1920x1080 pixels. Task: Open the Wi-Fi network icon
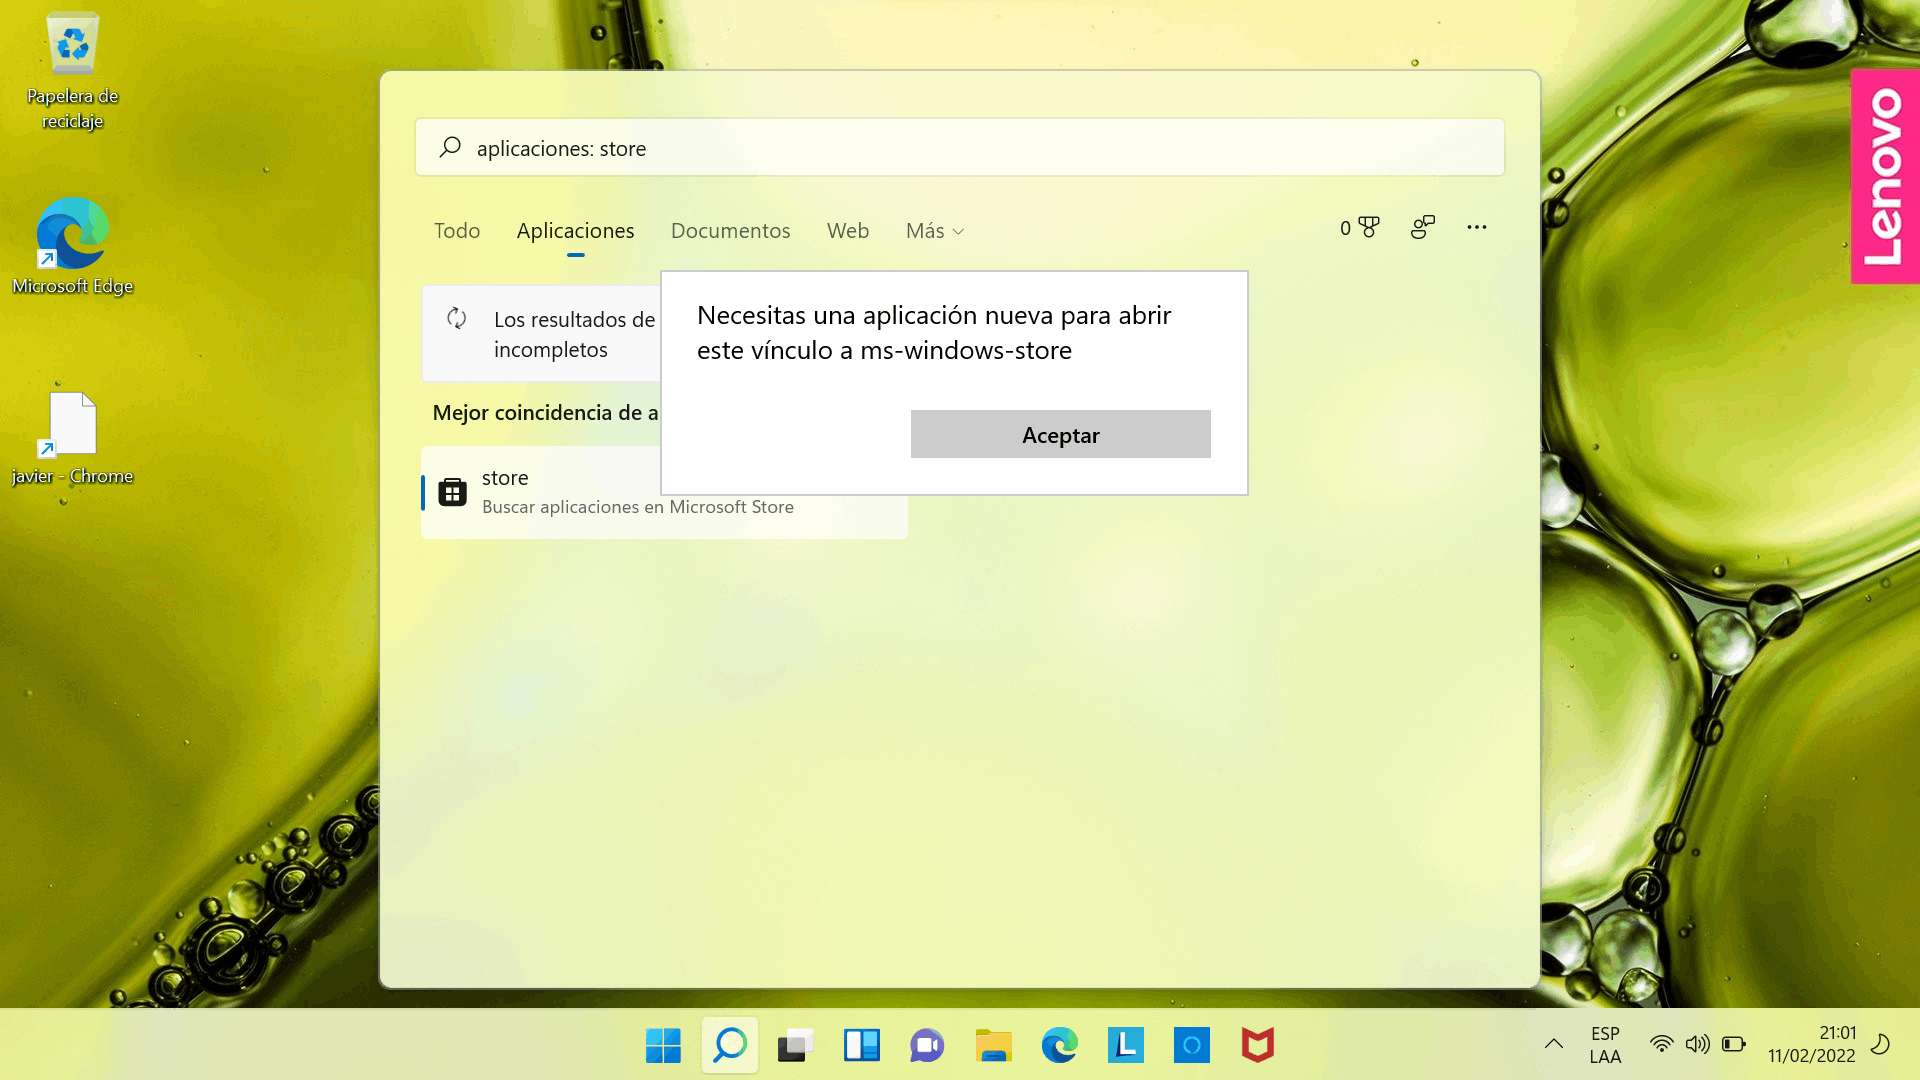coord(1661,1044)
